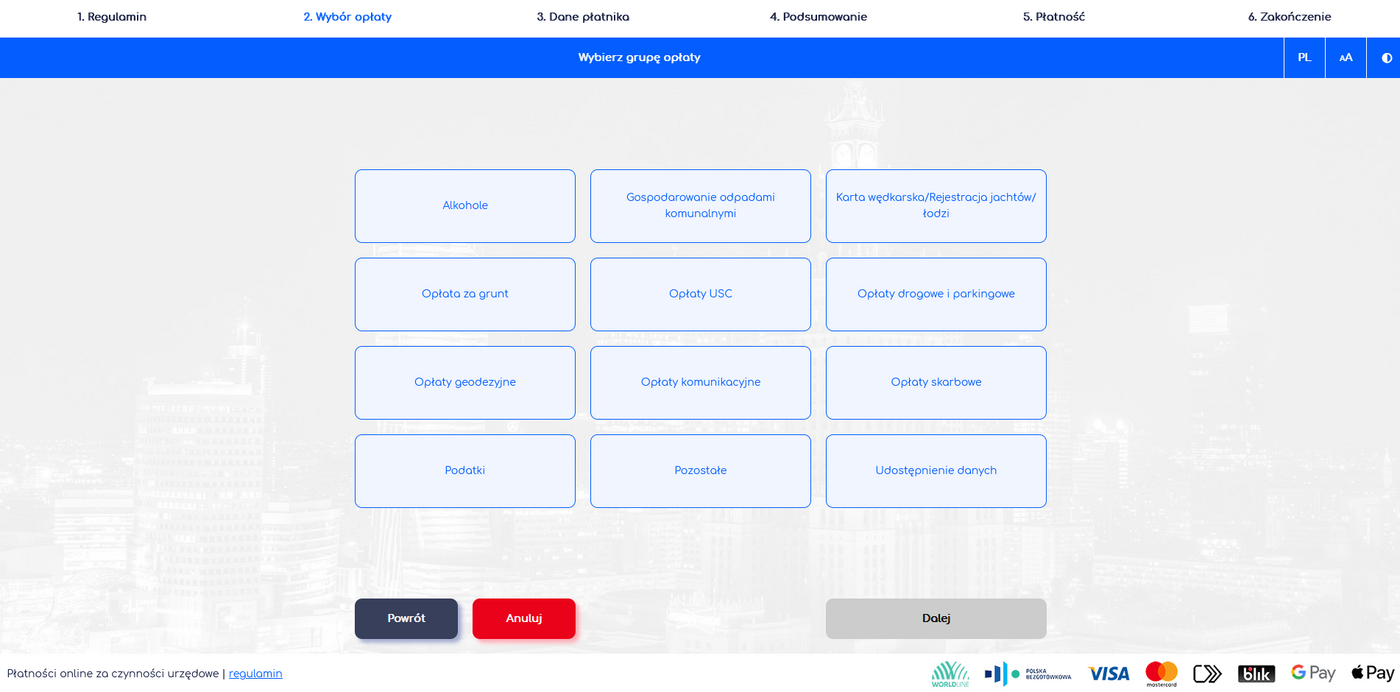Select the Opłaty USC group
The height and width of the screenshot is (692, 1400).
(700, 294)
